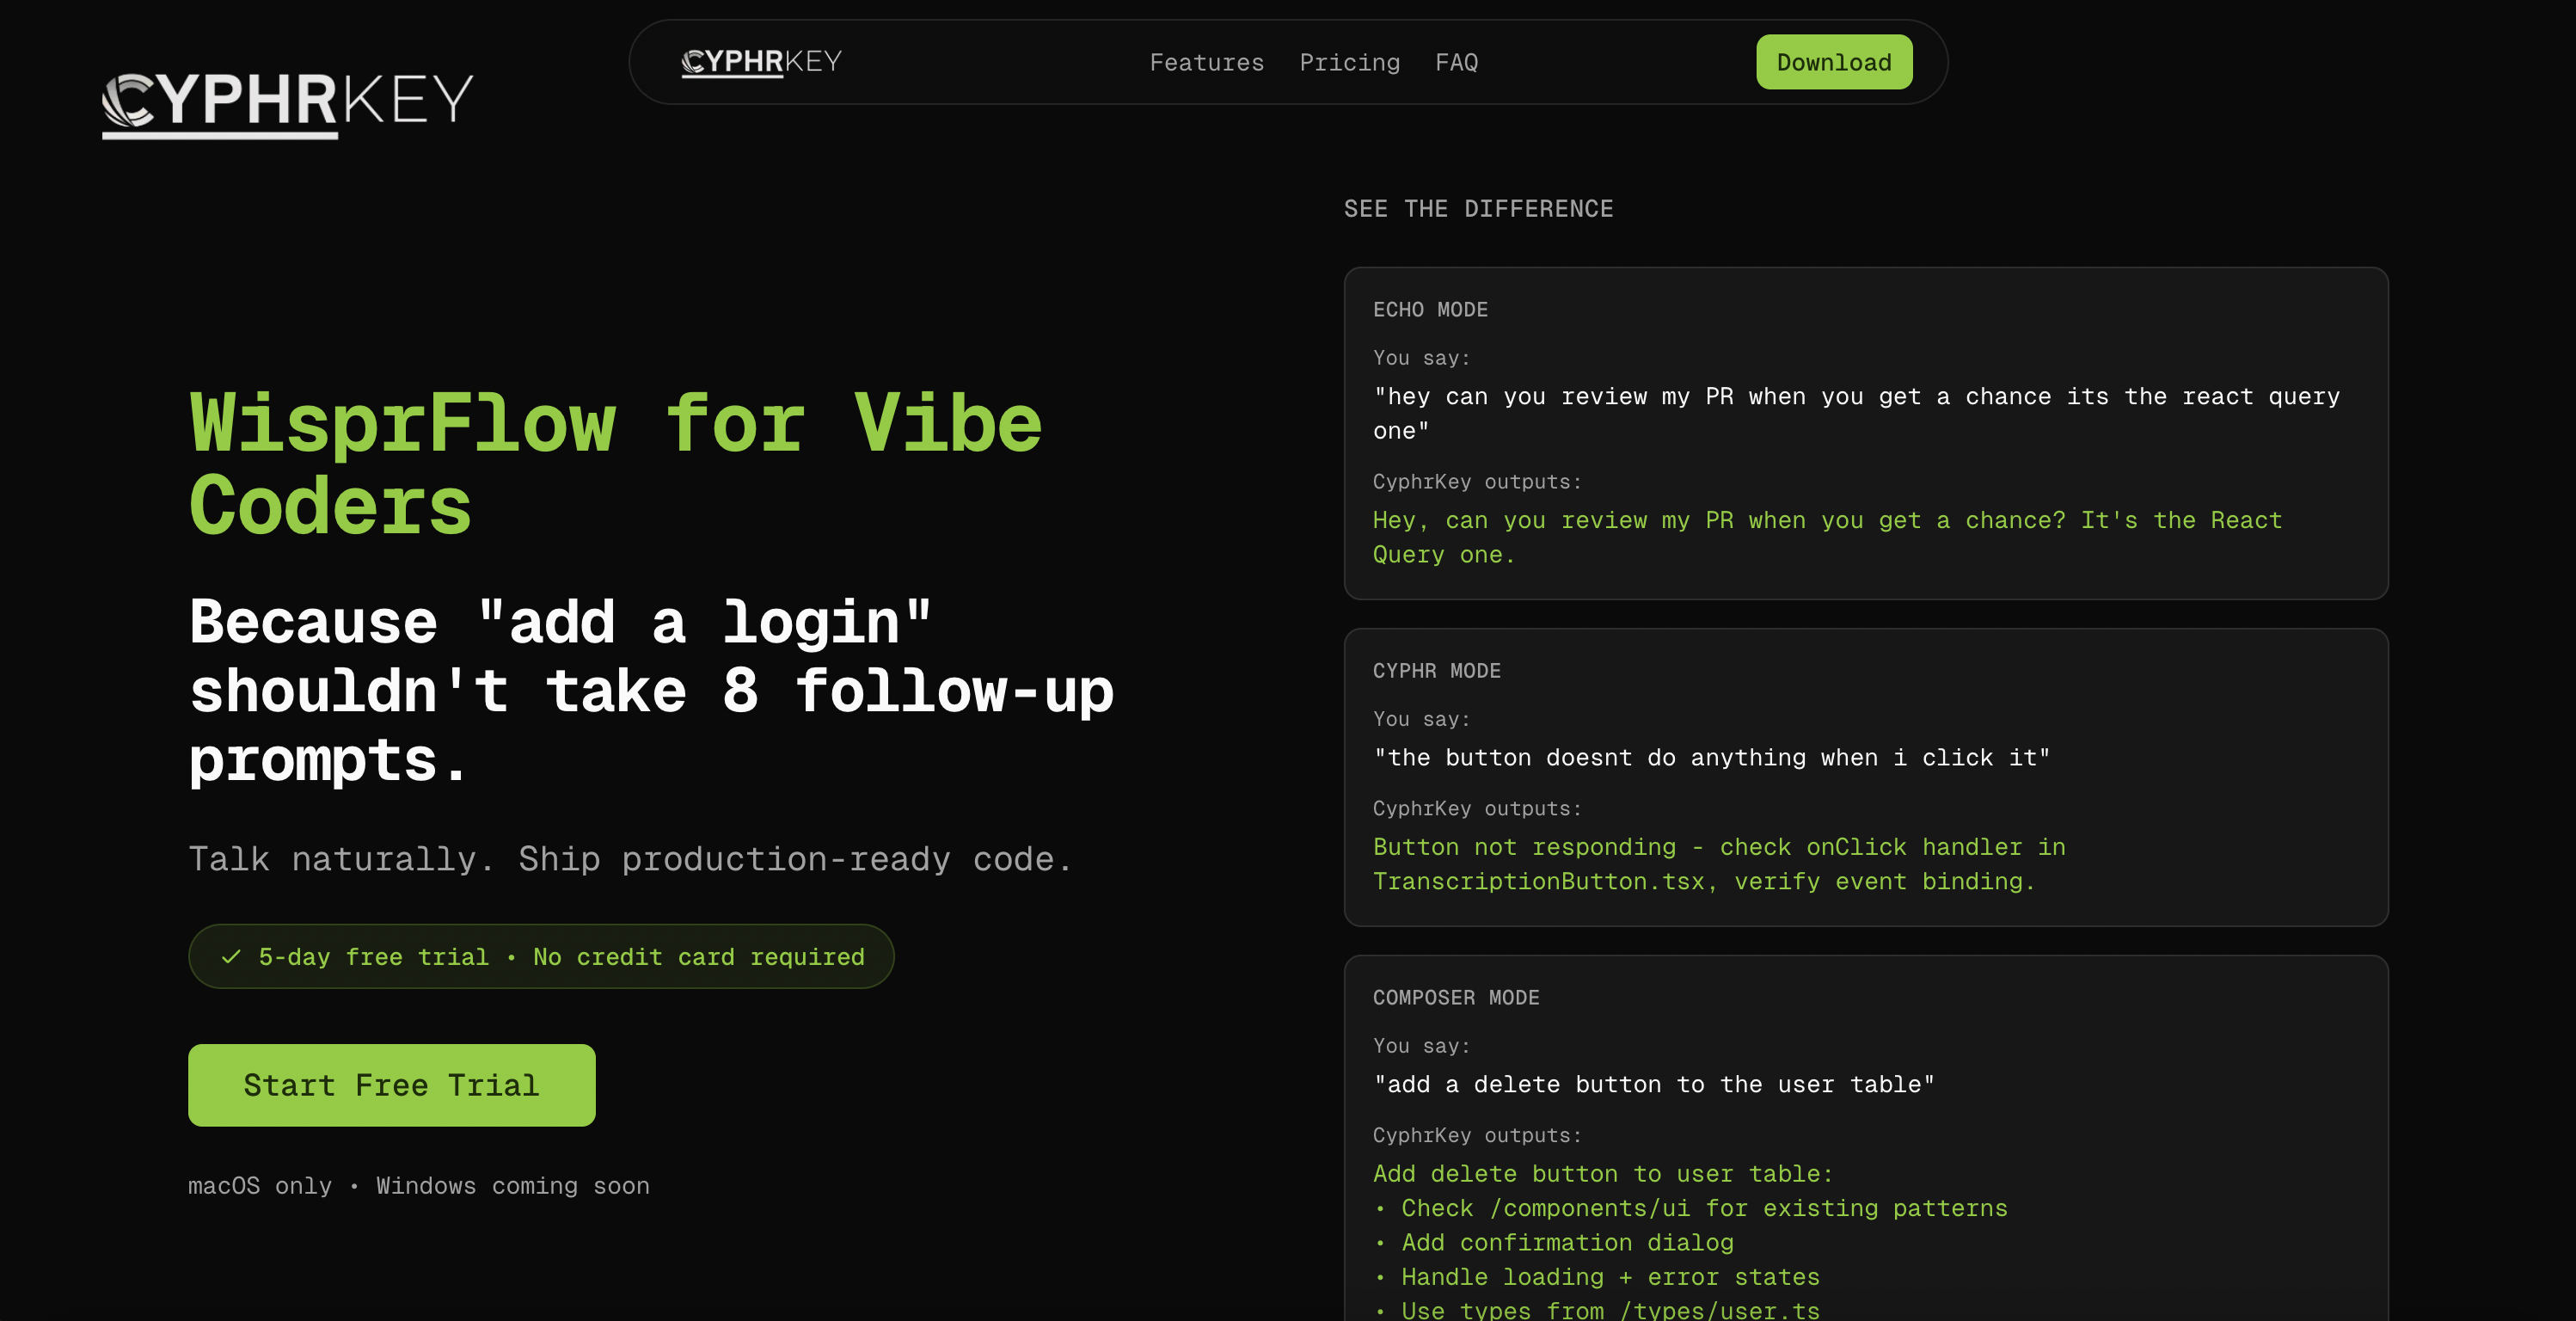Click the Start Free Trial button
The width and height of the screenshot is (2576, 1321).
coord(391,1085)
